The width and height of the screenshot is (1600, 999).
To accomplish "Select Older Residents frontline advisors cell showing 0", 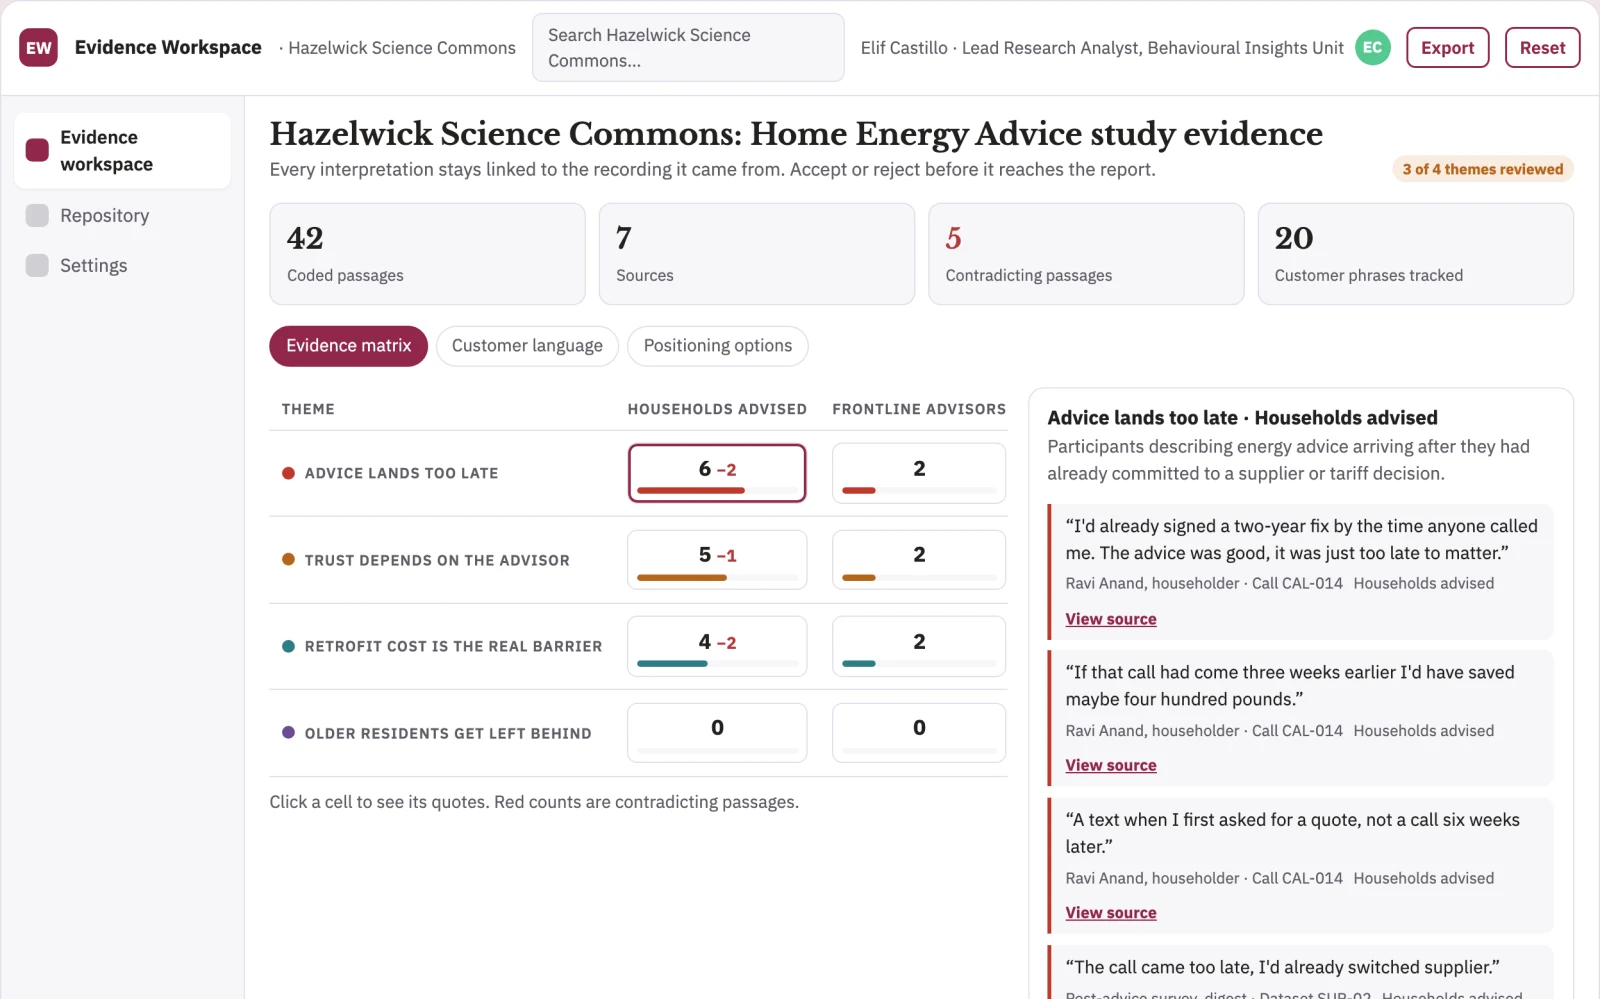I will click(x=919, y=733).
